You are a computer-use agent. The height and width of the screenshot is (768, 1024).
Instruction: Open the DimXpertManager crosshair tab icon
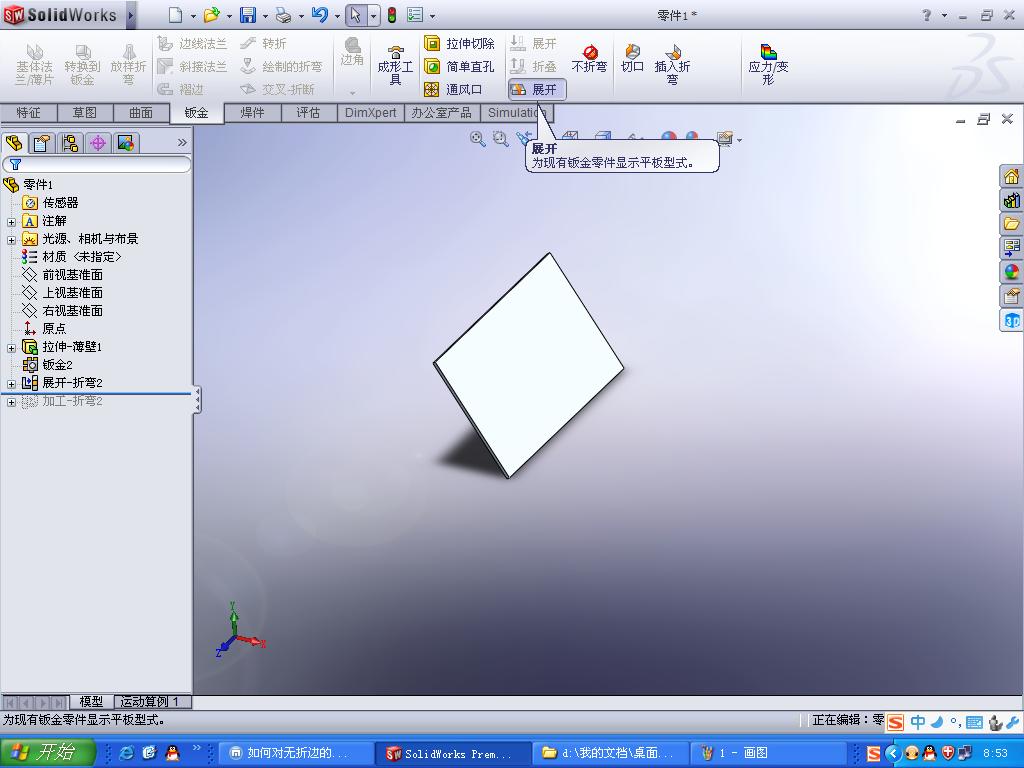pos(98,142)
